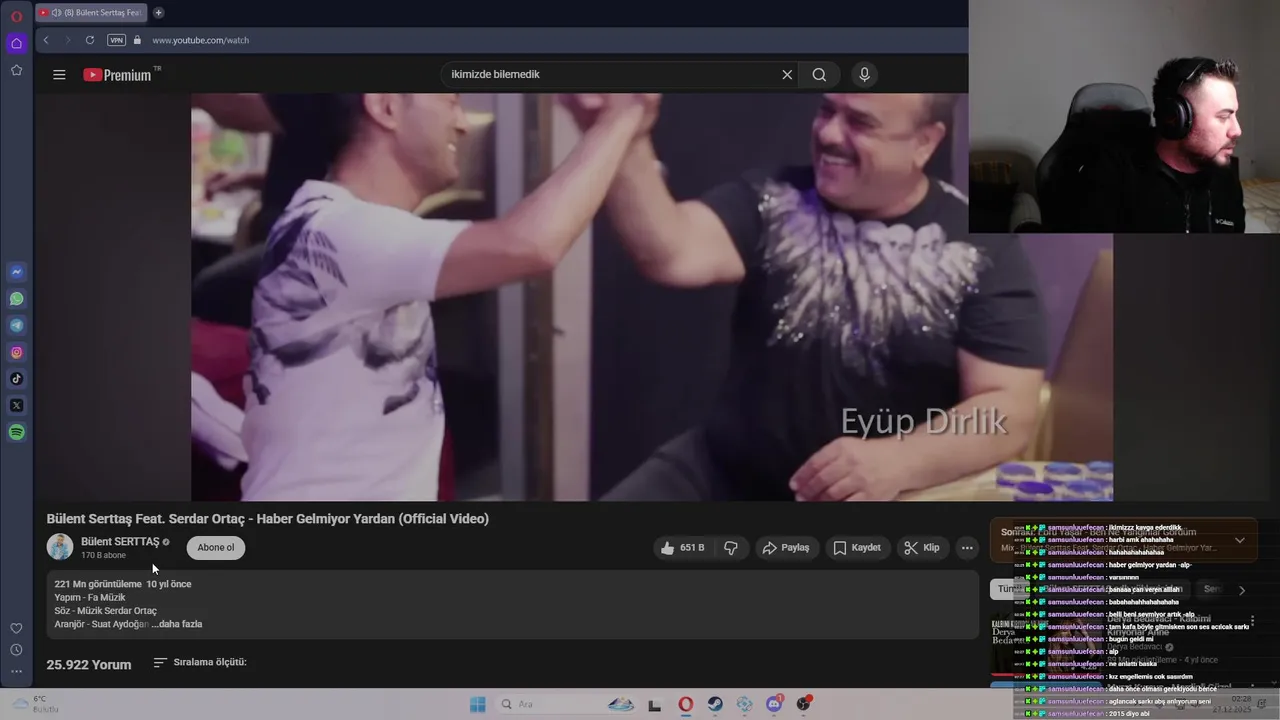Open a new browser tab

(158, 13)
